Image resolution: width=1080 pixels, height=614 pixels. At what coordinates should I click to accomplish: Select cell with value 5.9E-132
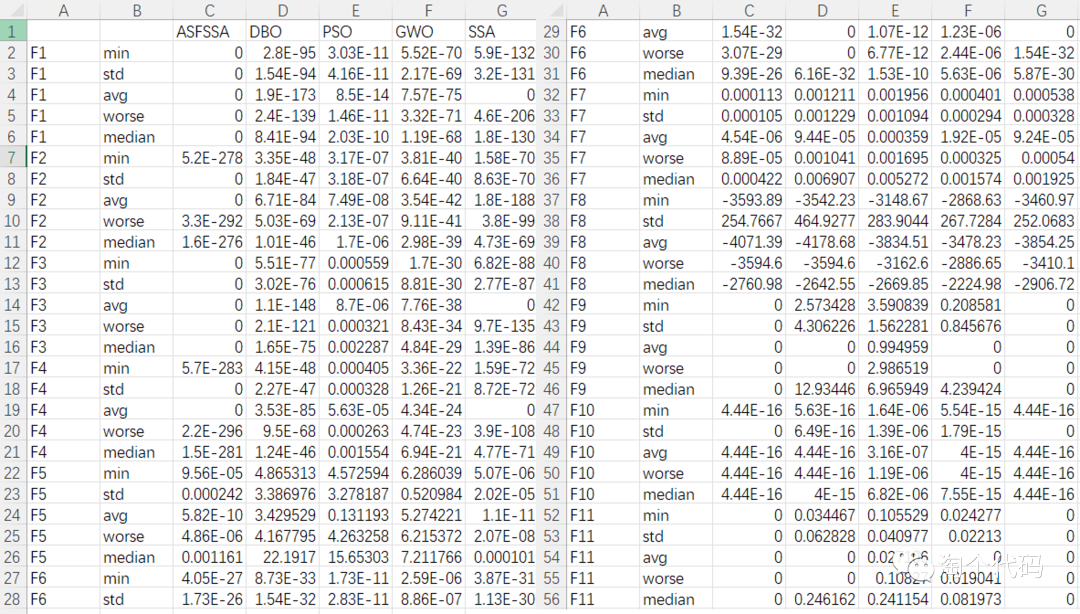click(501, 53)
